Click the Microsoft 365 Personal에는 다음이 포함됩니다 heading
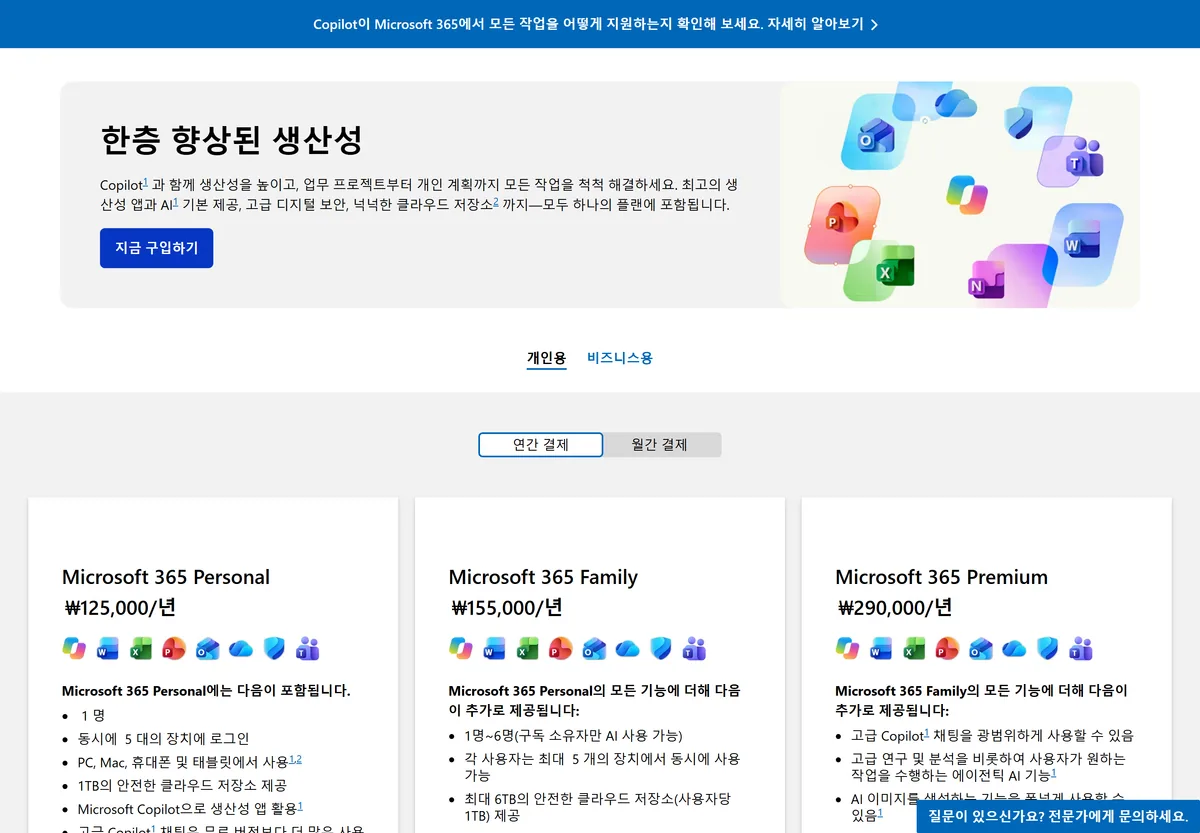 [206, 691]
